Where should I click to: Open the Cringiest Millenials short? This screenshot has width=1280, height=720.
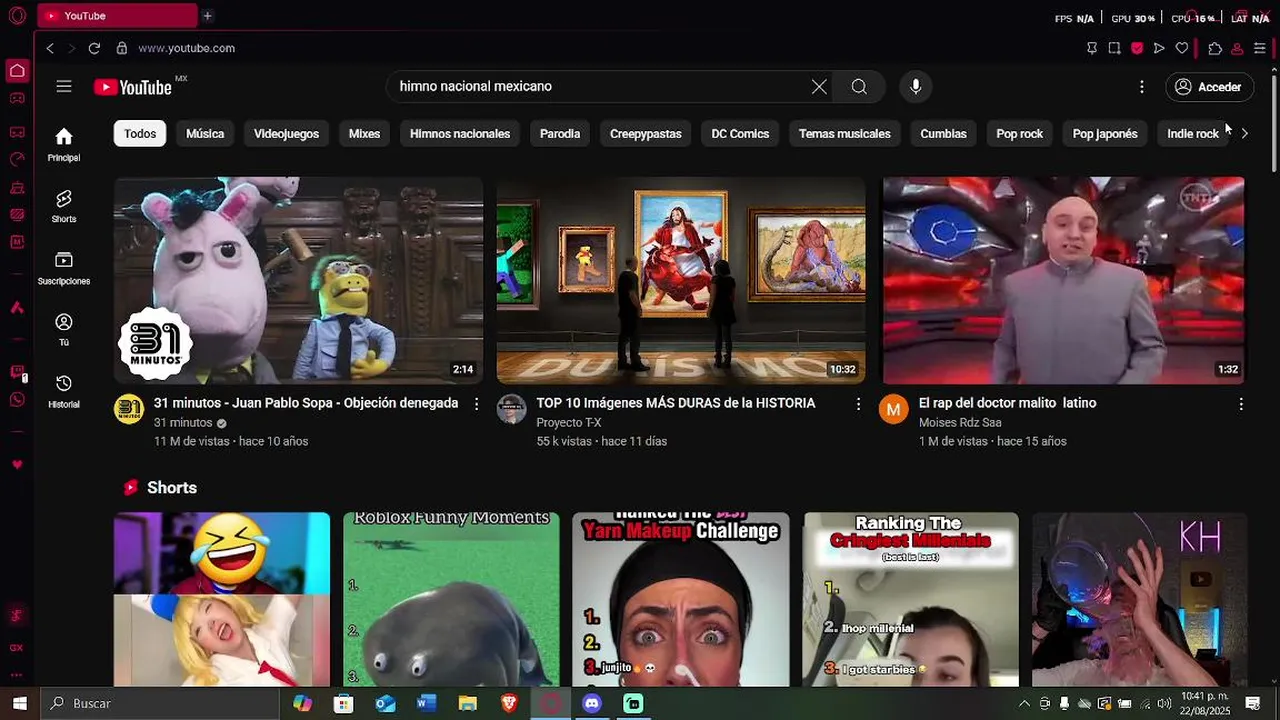coord(911,599)
